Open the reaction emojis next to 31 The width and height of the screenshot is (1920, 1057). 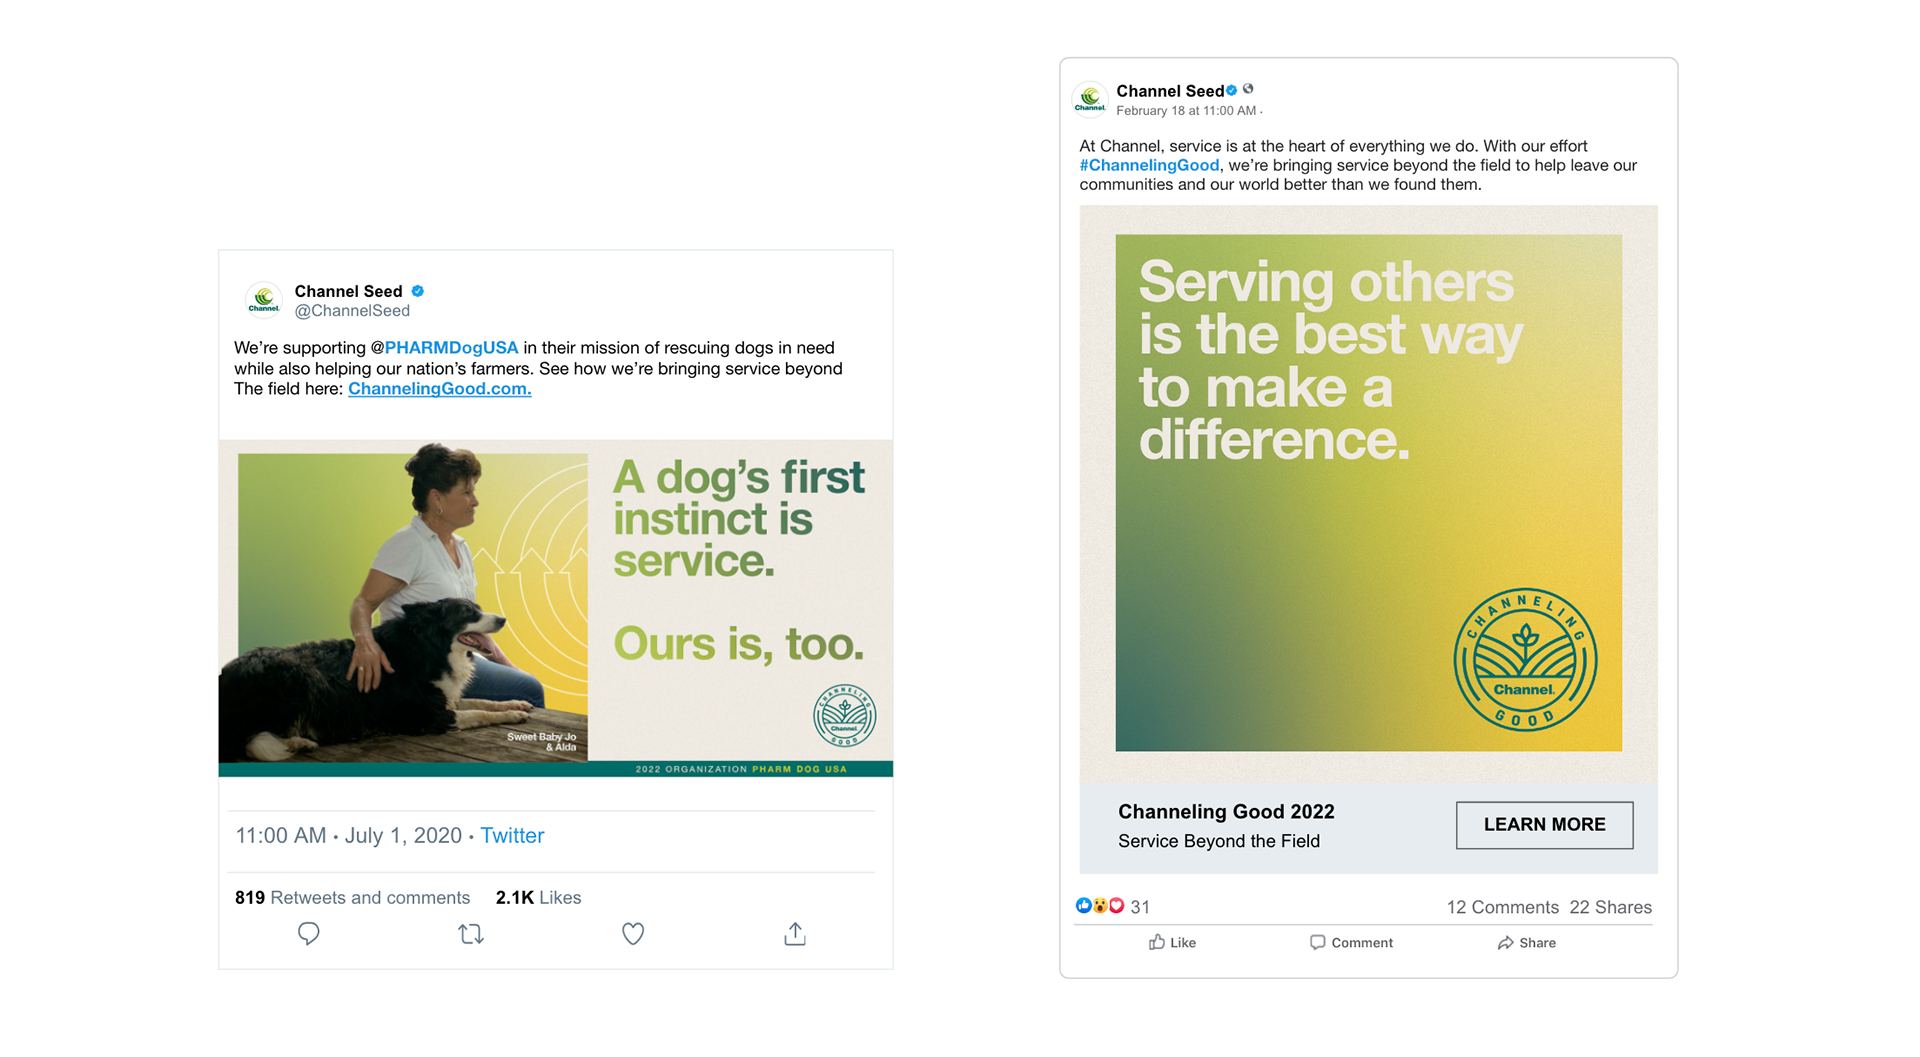point(1100,906)
